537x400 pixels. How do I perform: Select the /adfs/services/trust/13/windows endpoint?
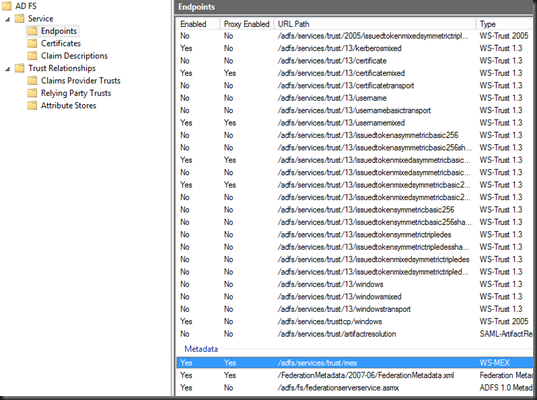coord(355,284)
